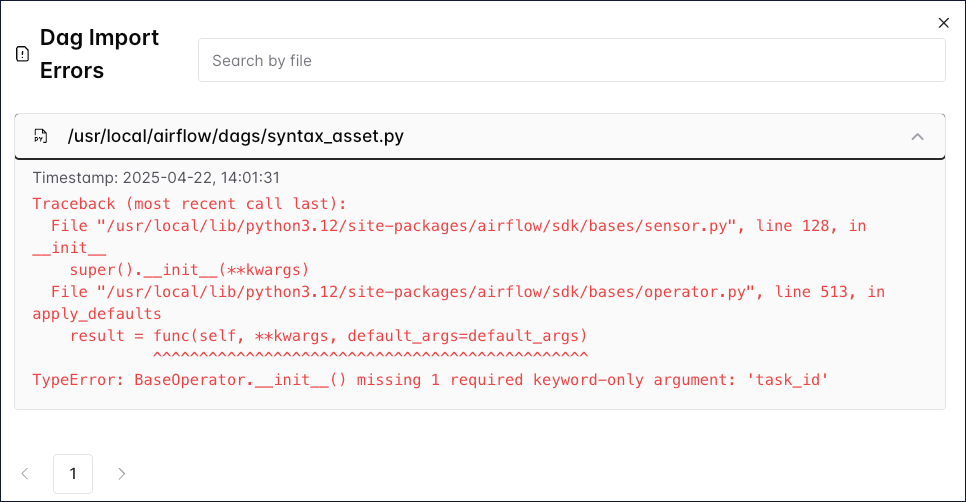
Task: Collapse the syntax_asset.py error chevron
Action: tap(917, 136)
